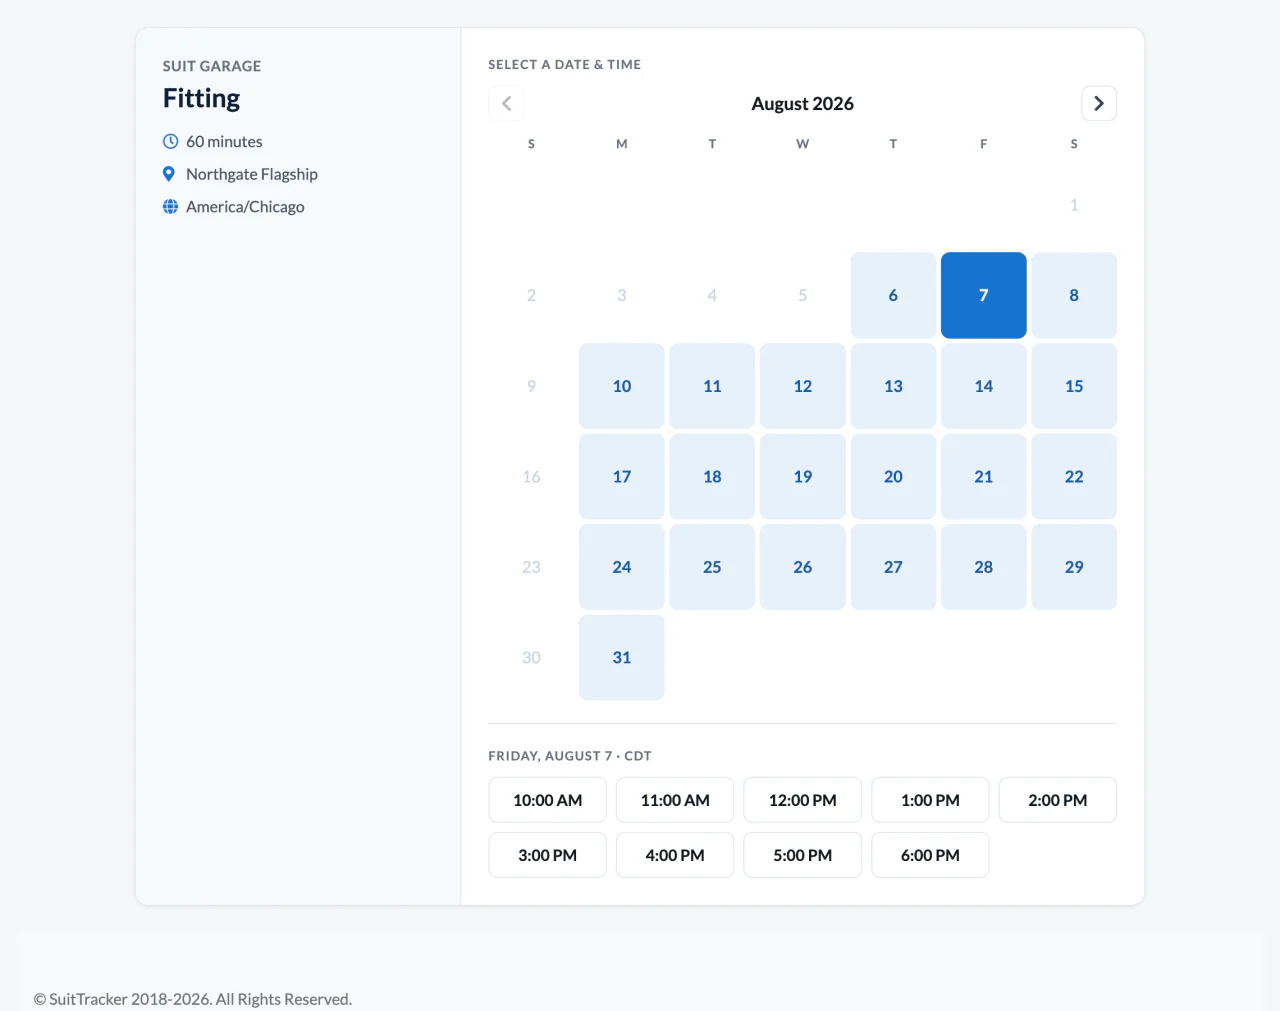The width and height of the screenshot is (1280, 1011).
Task: Select August 11 date
Action: pyautogui.click(x=712, y=386)
